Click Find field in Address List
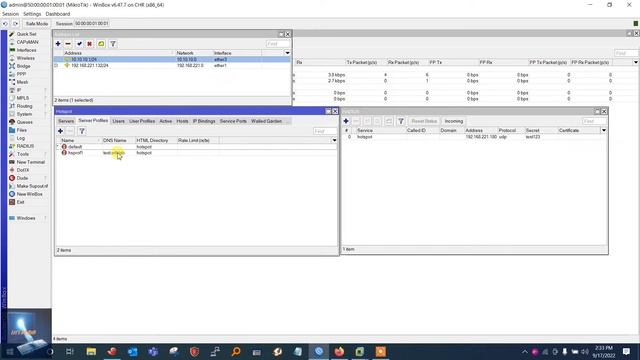 pyautogui.click(x=278, y=44)
